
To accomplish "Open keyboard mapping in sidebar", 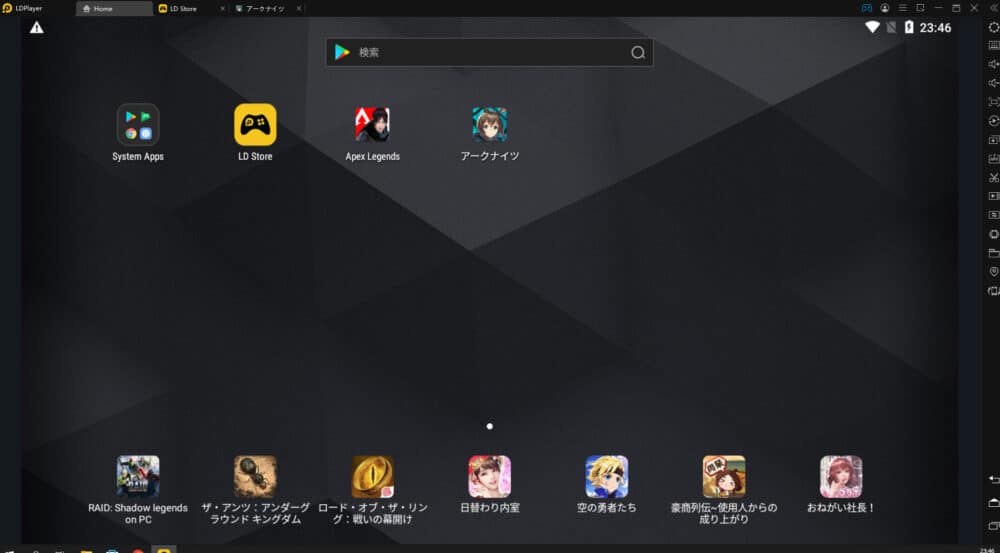I will click(x=994, y=45).
